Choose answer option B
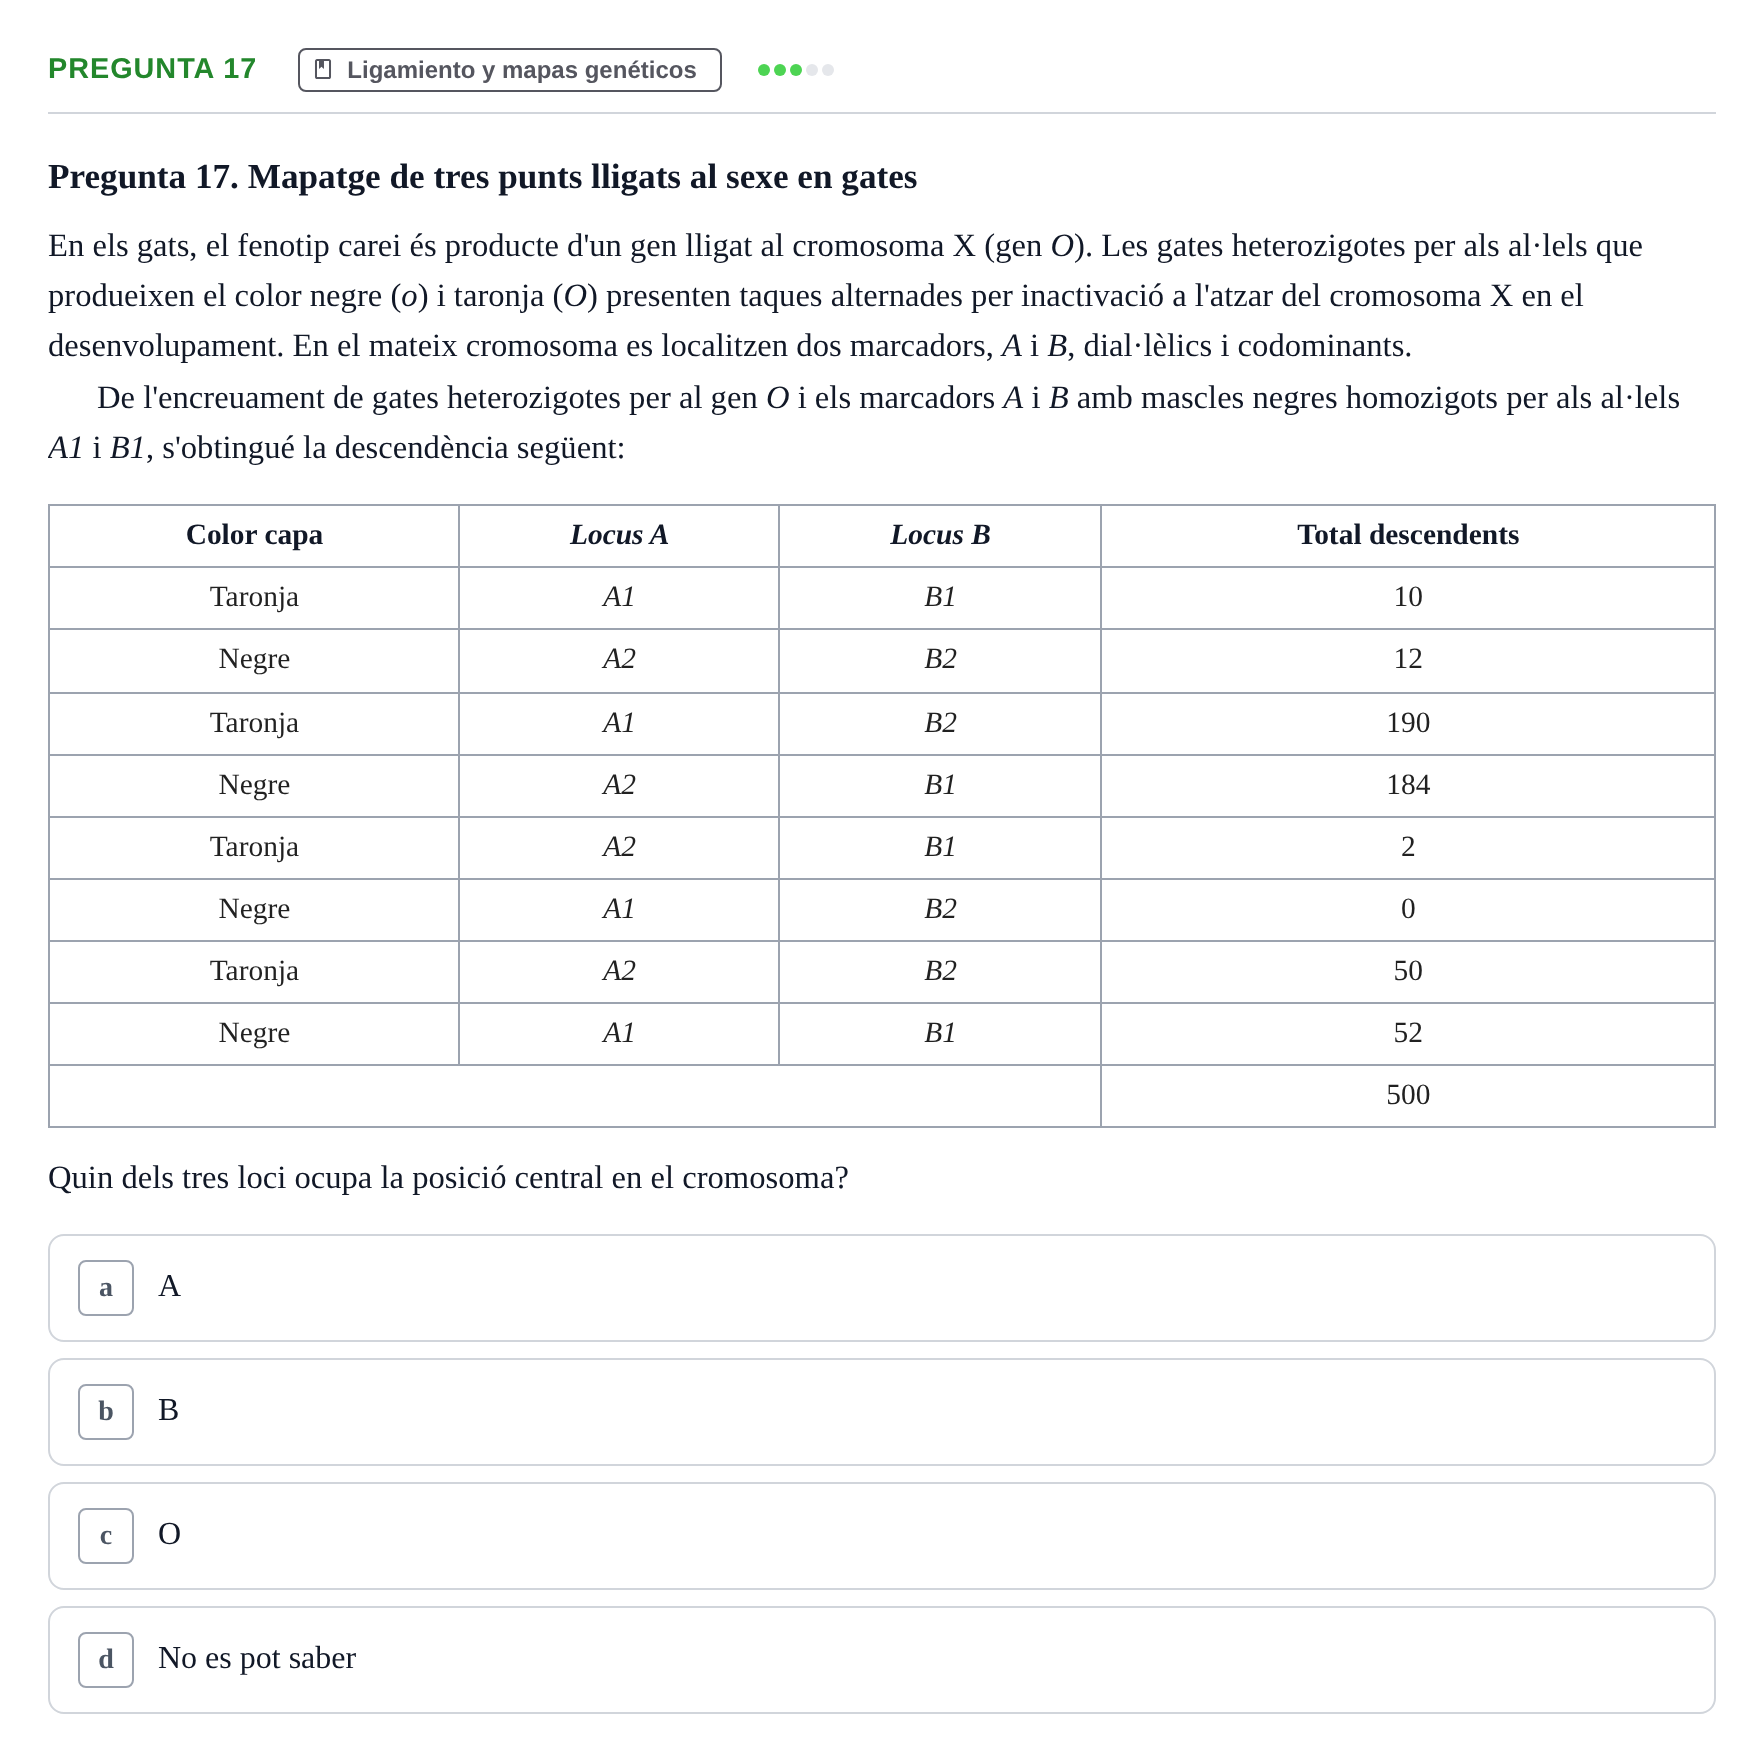1764x1764 pixels. pyautogui.click(x=882, y=1412)
